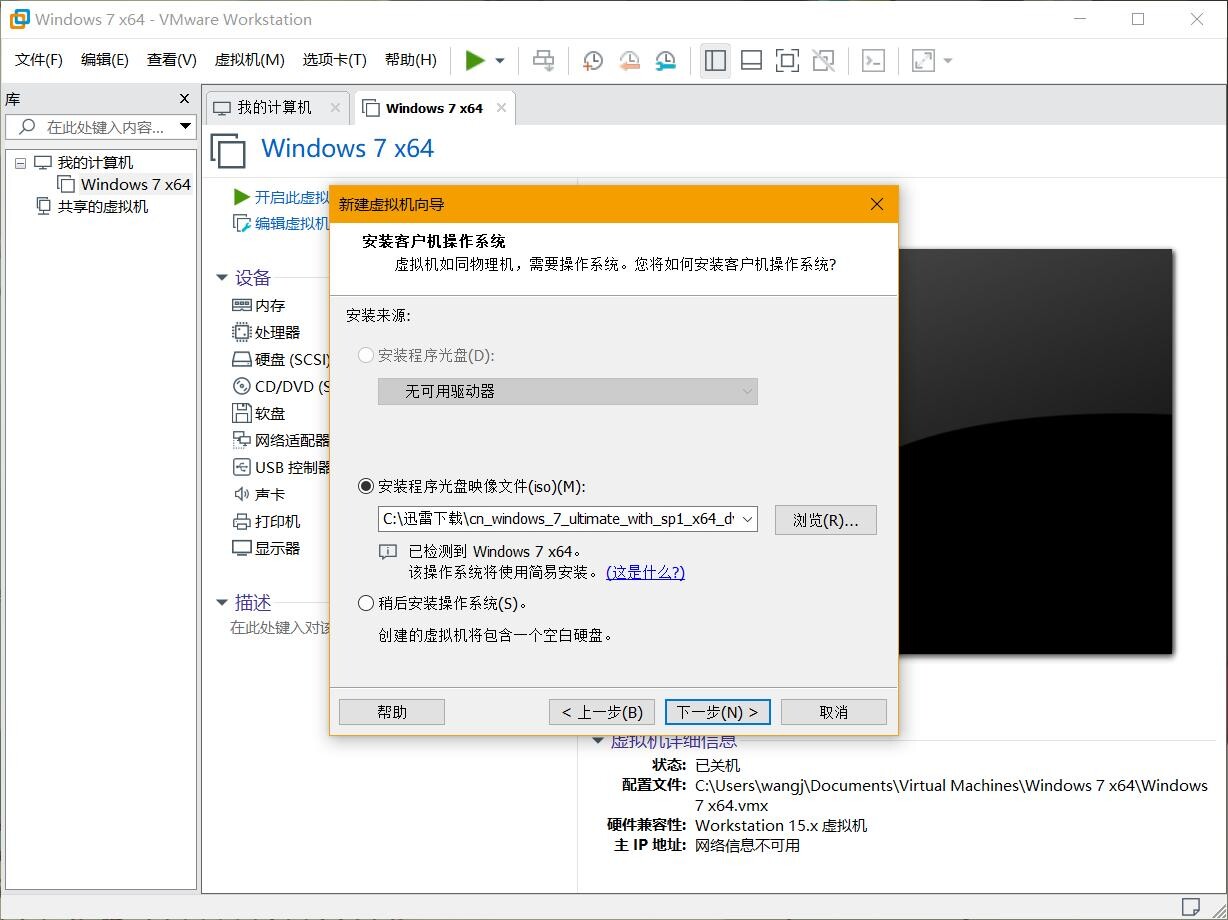Revert virtual machine to previous snapshot
This screenshot has height=920, width=1228.
[x=629, y=61]
